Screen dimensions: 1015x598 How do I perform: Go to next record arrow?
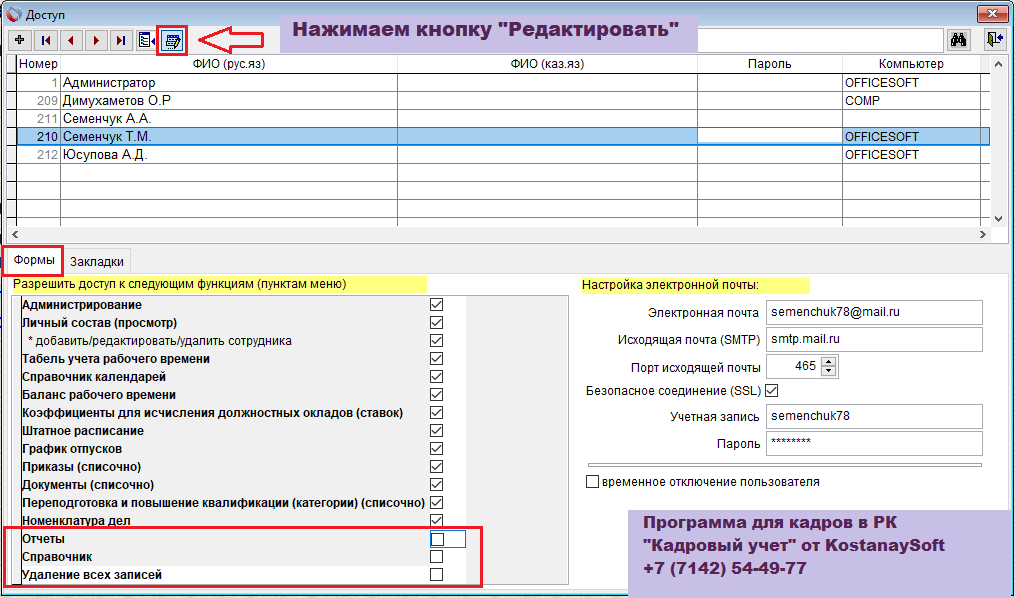point(96,40)
